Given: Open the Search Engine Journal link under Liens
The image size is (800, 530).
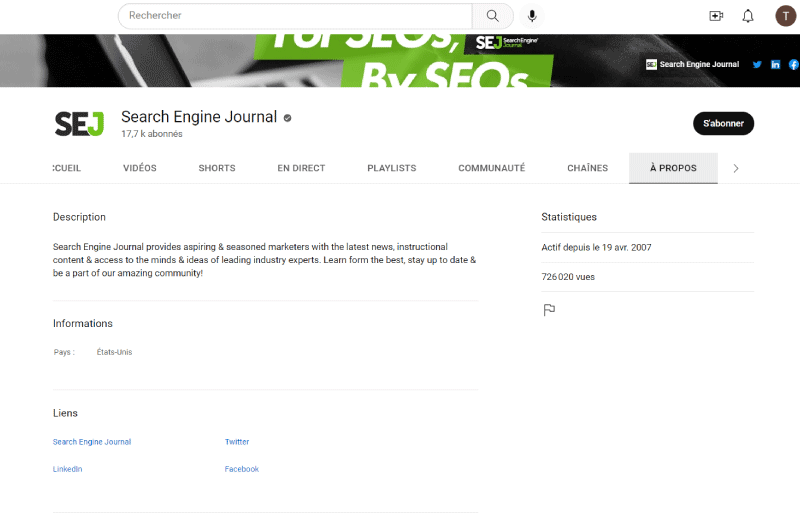Looking at the screenshot, I should click(92, 442).
